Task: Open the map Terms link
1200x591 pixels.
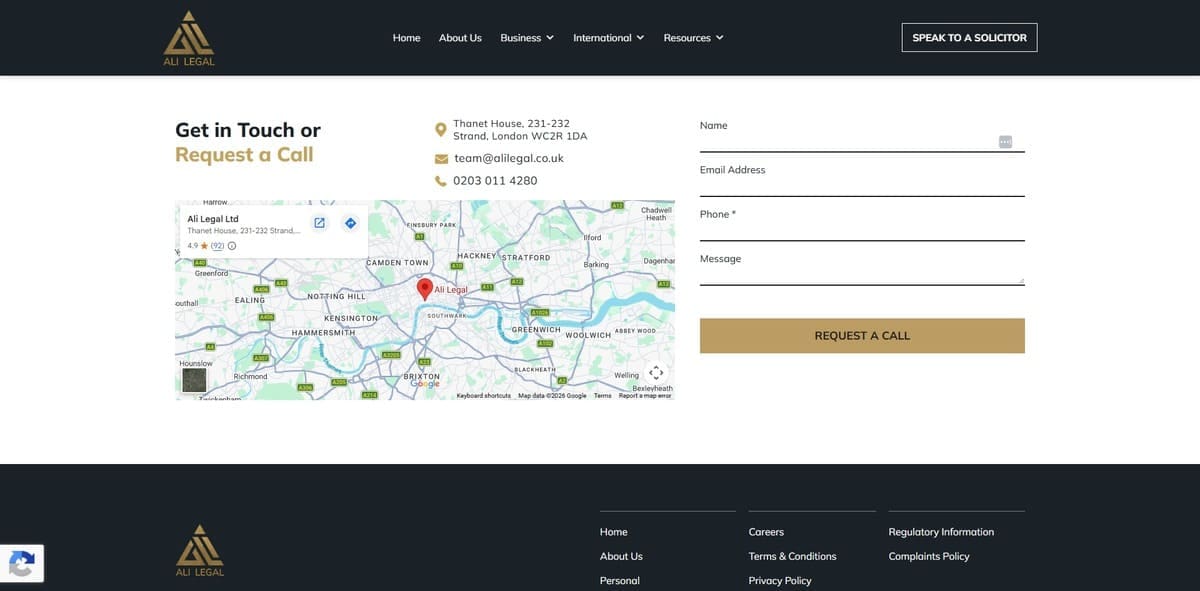Action: [x=602, y=396]
